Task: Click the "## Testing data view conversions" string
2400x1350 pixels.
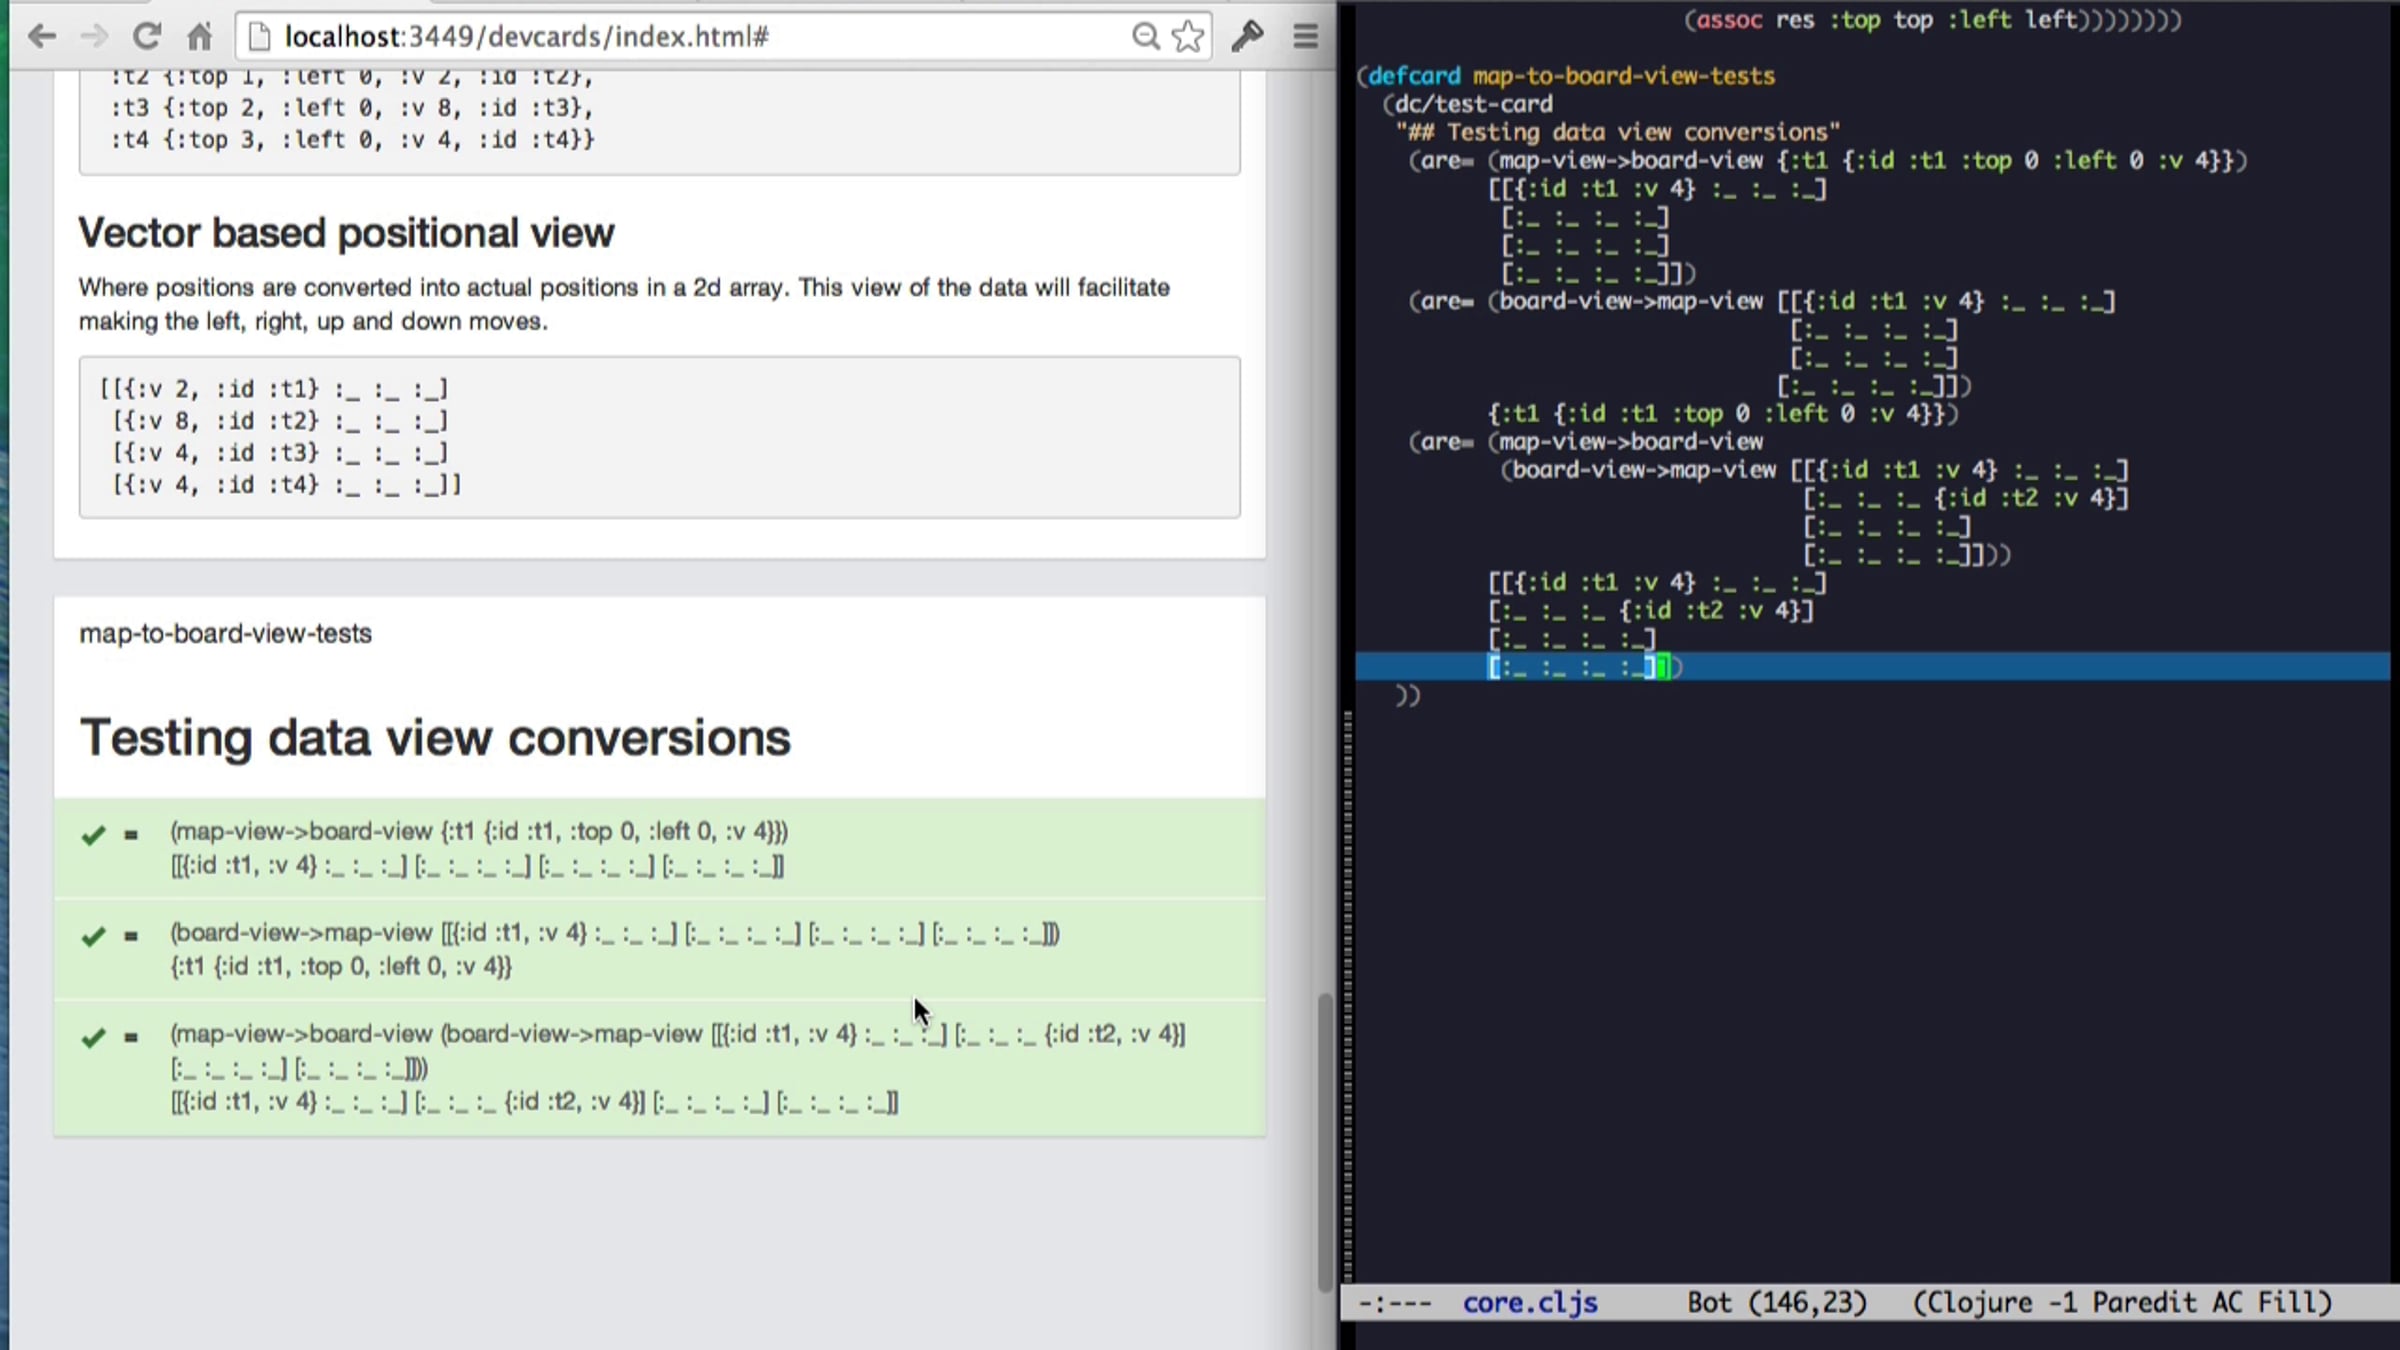Action: tap(1618, 132)
